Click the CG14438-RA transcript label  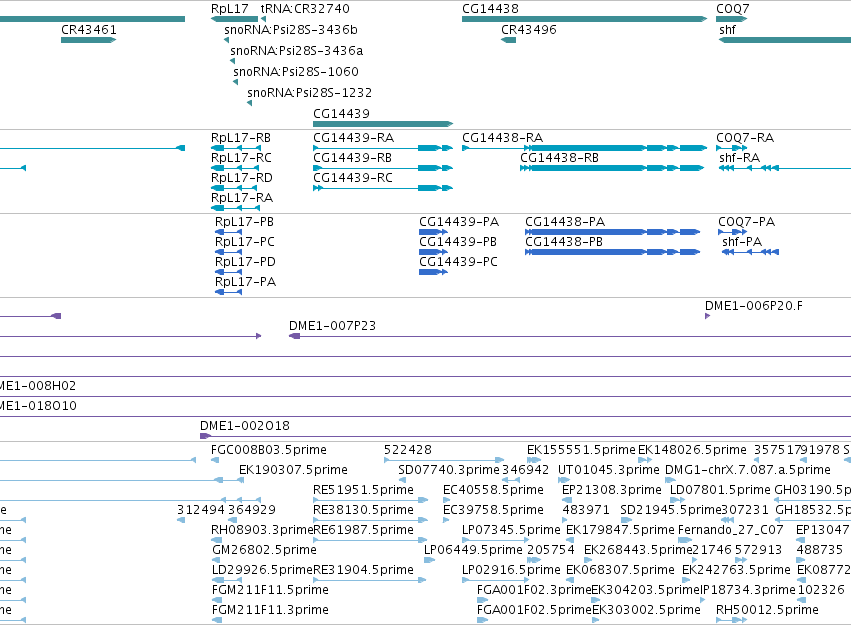[x=503, y=138]
